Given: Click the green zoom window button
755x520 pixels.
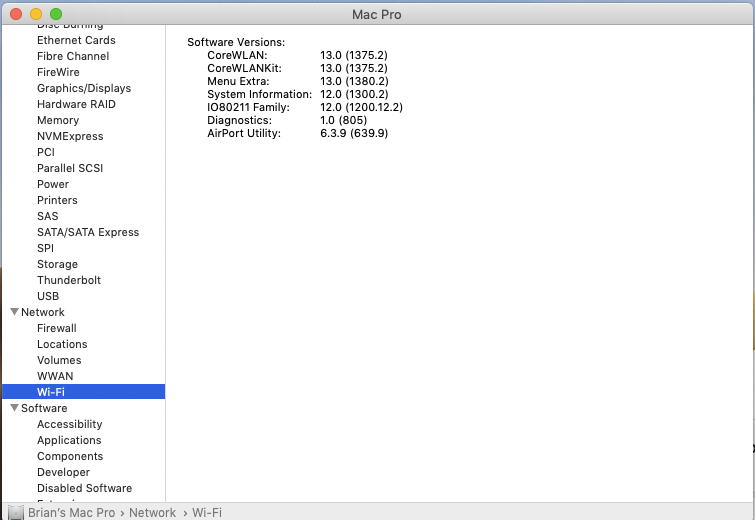Looking at the screenshot, I should [56, 14].
